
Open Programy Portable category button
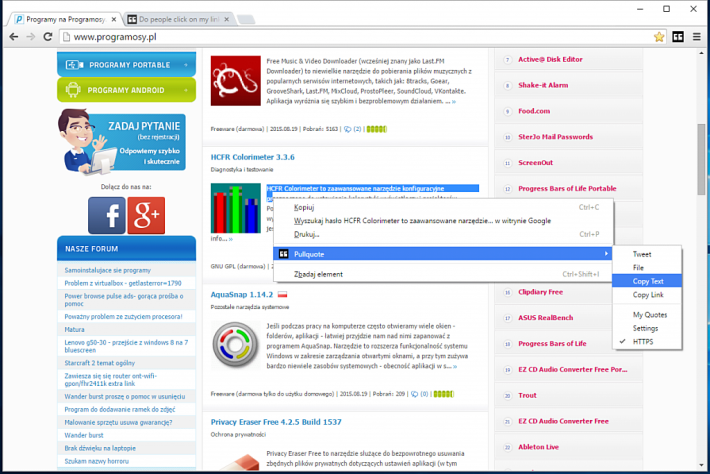(x=126, y=64)
